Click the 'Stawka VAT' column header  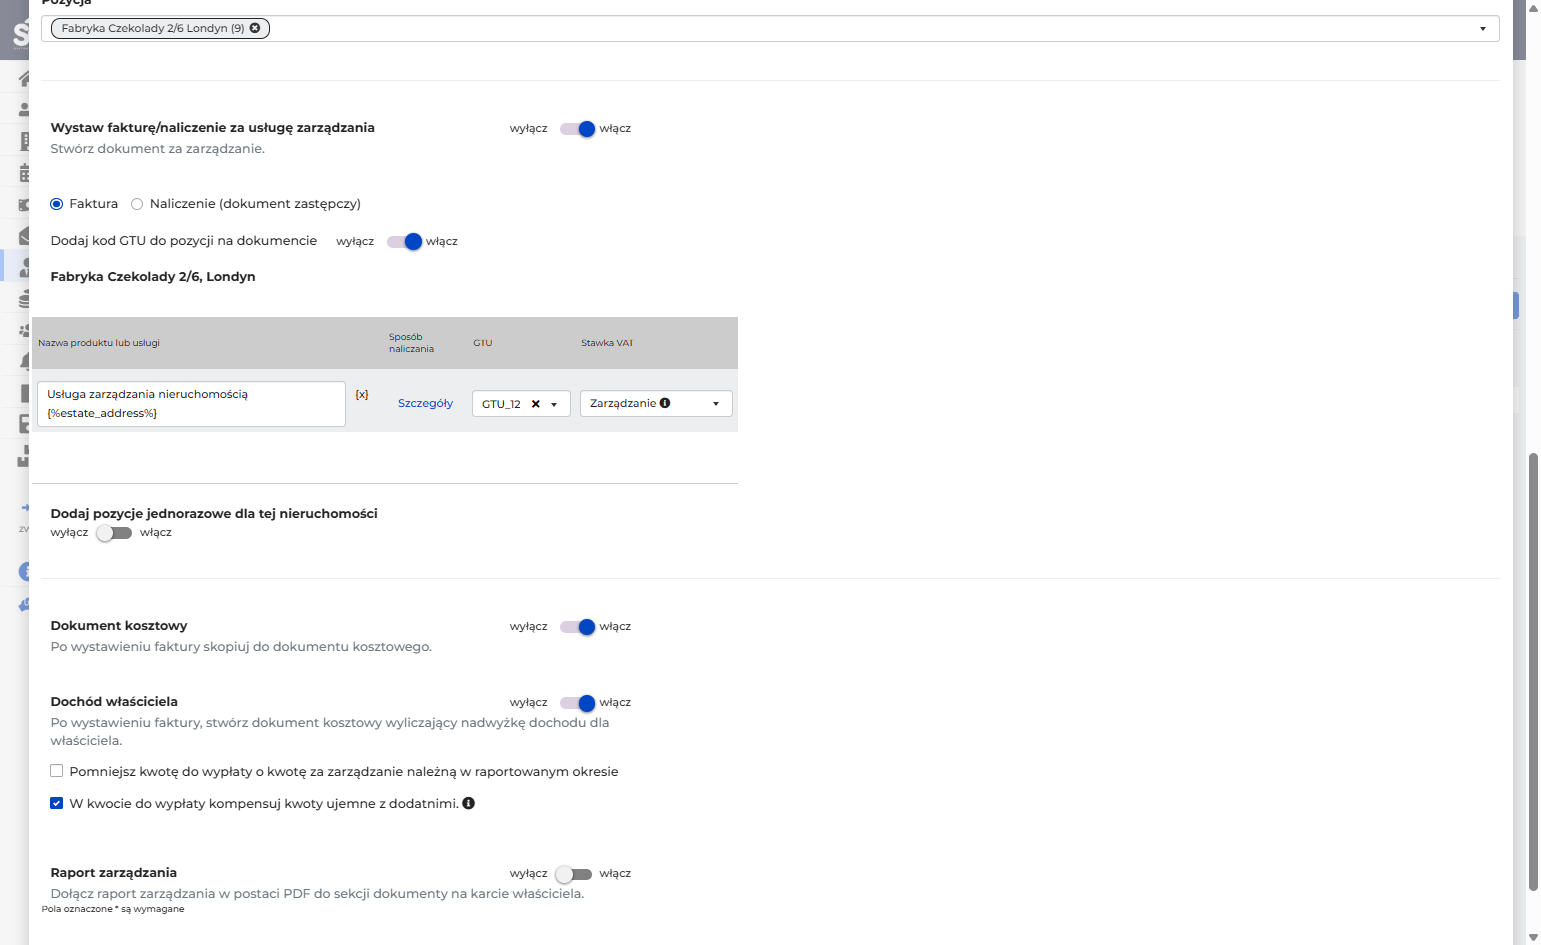pos(607,343)
